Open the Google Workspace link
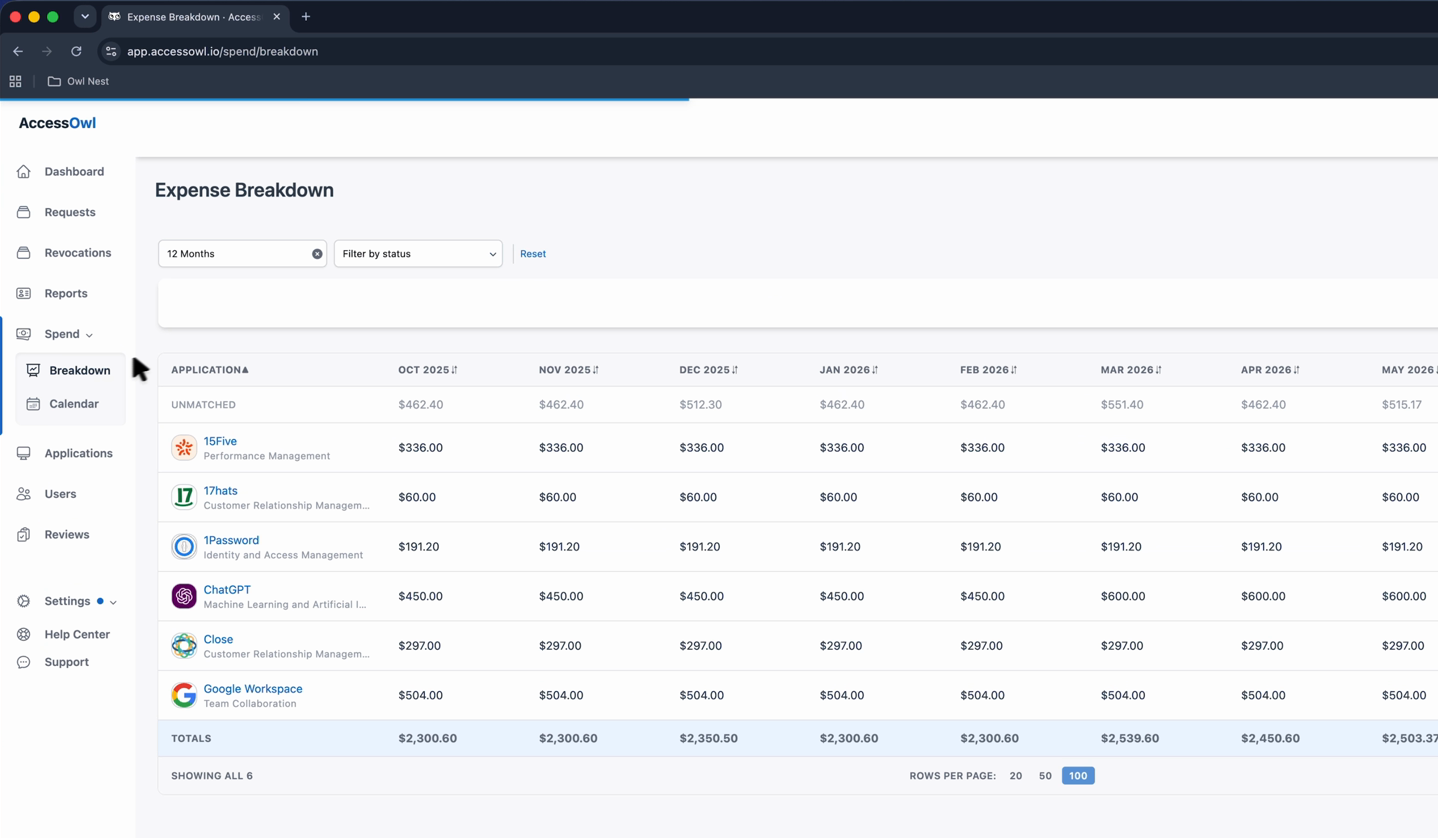This screenshot has height=838, width=1438. (253, 689)
